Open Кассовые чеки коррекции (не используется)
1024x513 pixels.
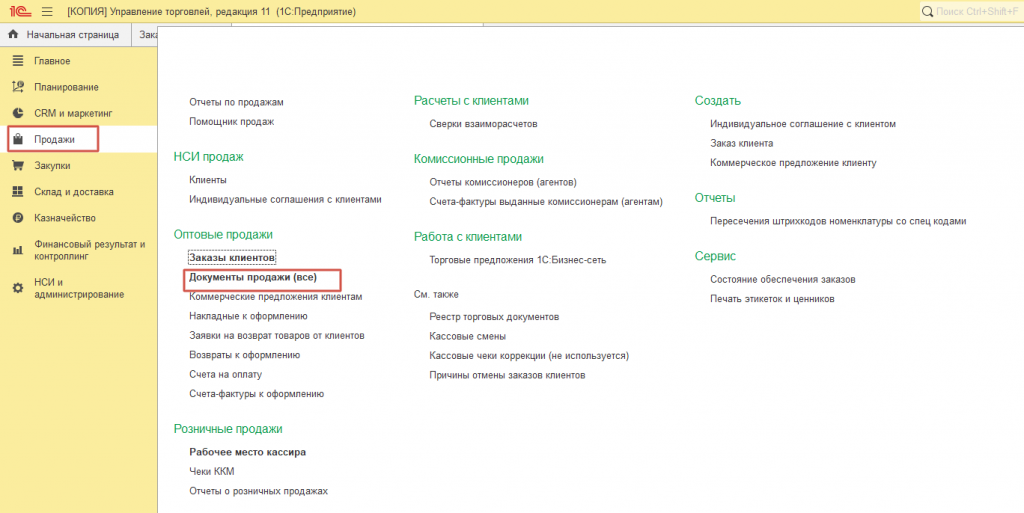pyautogui.click(x=529, y=356)
